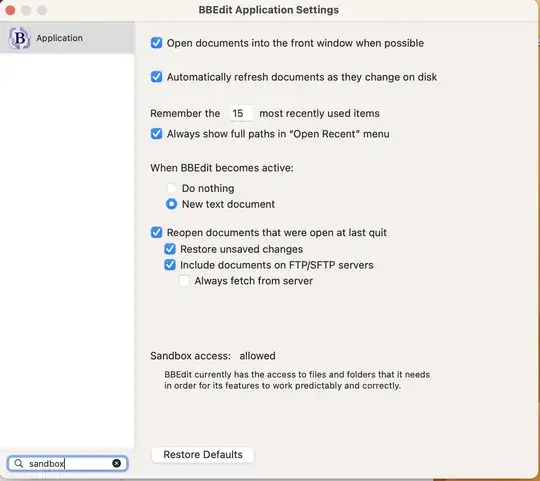Toggle Automatically refresh documents on disk change
Image resolution: width=540 pixels, height=481 pixels.
tap(156, 77)
